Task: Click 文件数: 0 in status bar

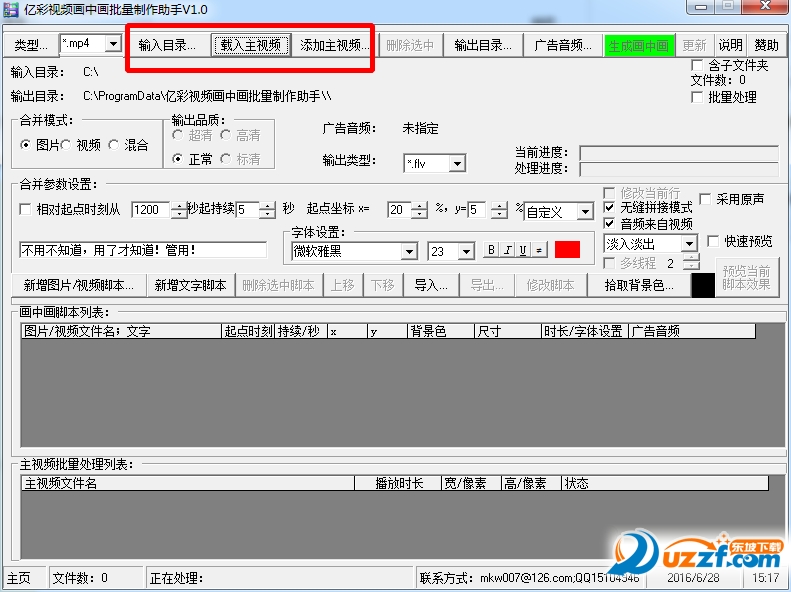Action: pyautogui.click(x=96, y=578)
